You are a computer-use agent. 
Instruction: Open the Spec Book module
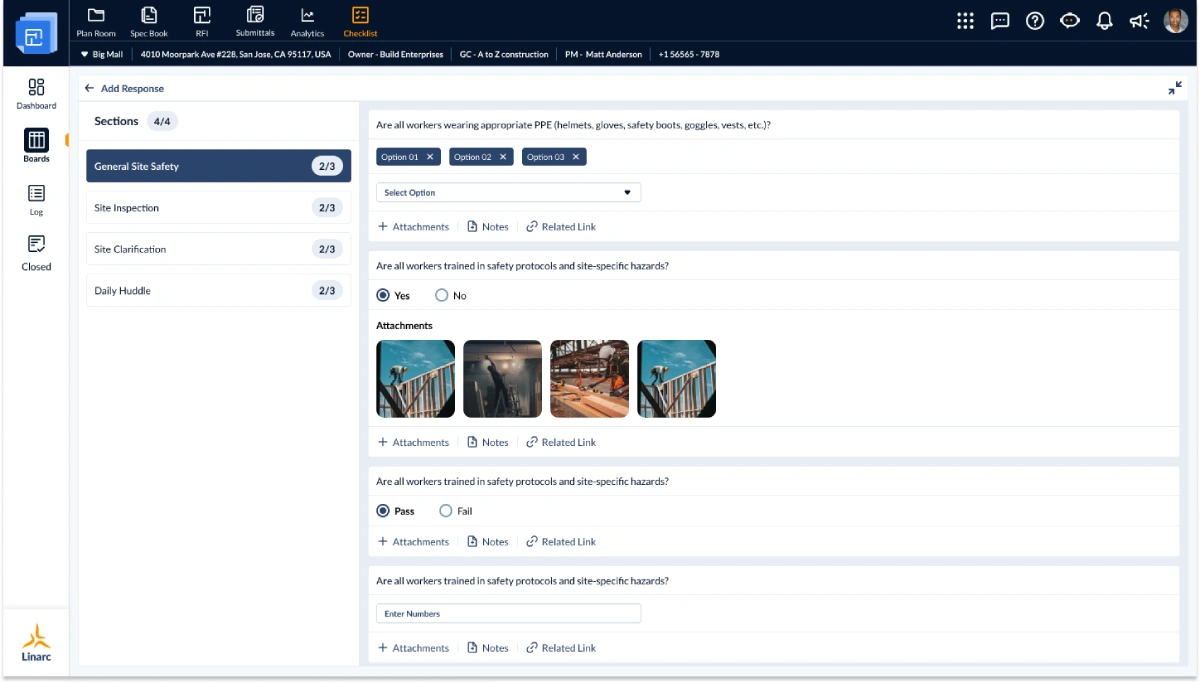tap(149, 21)
